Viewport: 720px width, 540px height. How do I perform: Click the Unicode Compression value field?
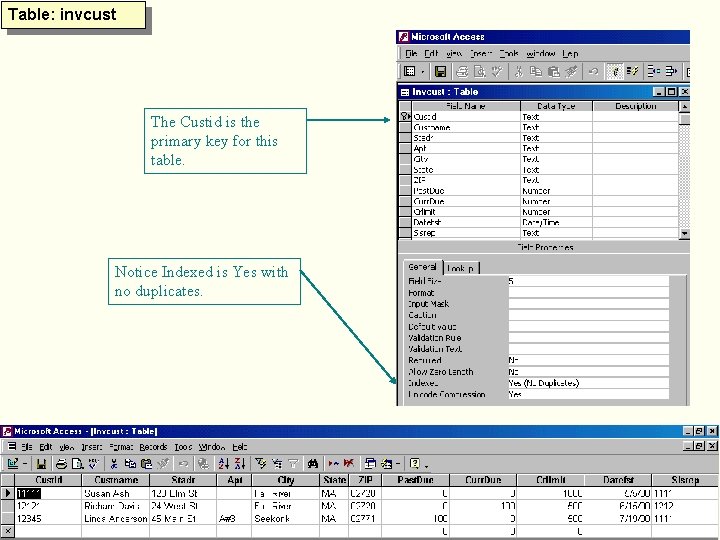click(588, 394)
